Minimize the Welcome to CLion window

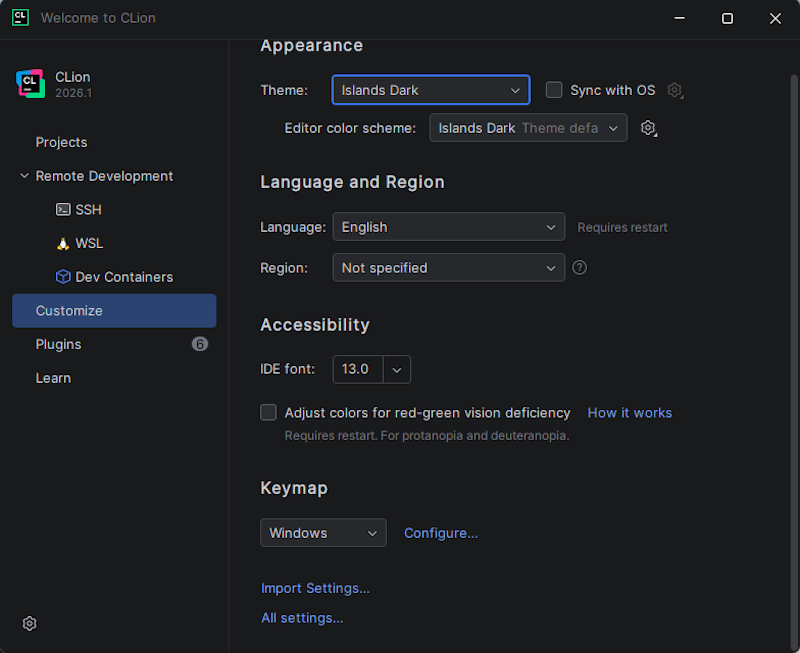(680, 18)
